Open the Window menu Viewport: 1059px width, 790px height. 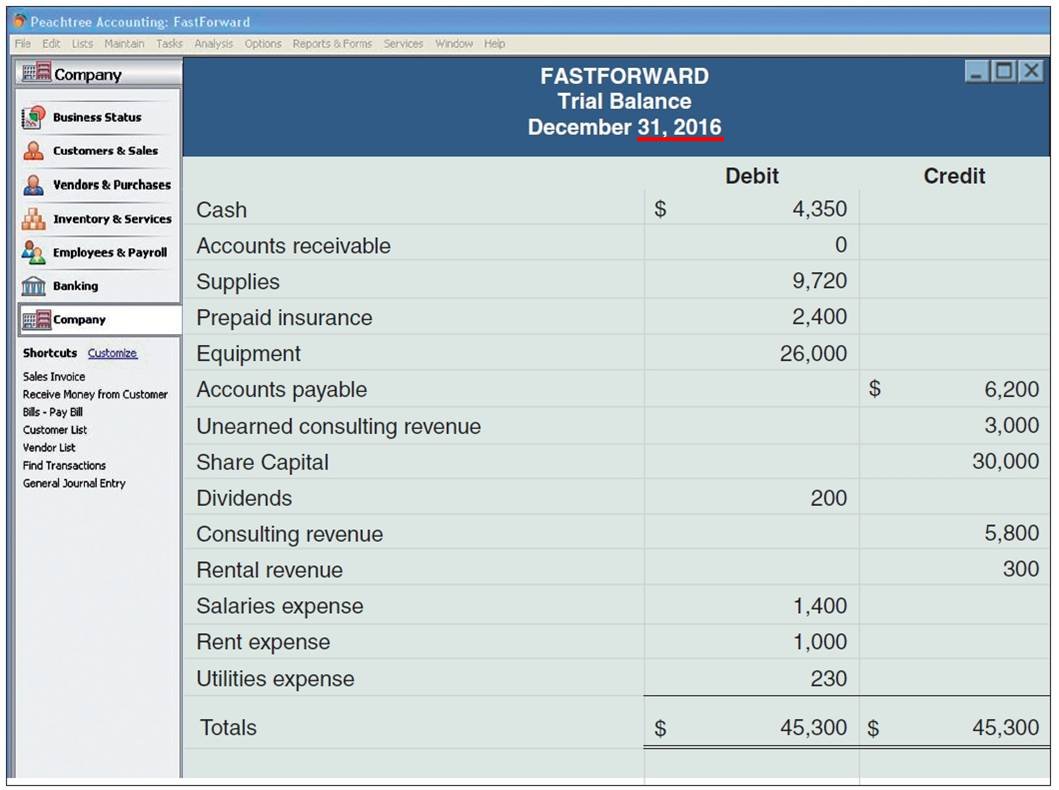point(454,43)
